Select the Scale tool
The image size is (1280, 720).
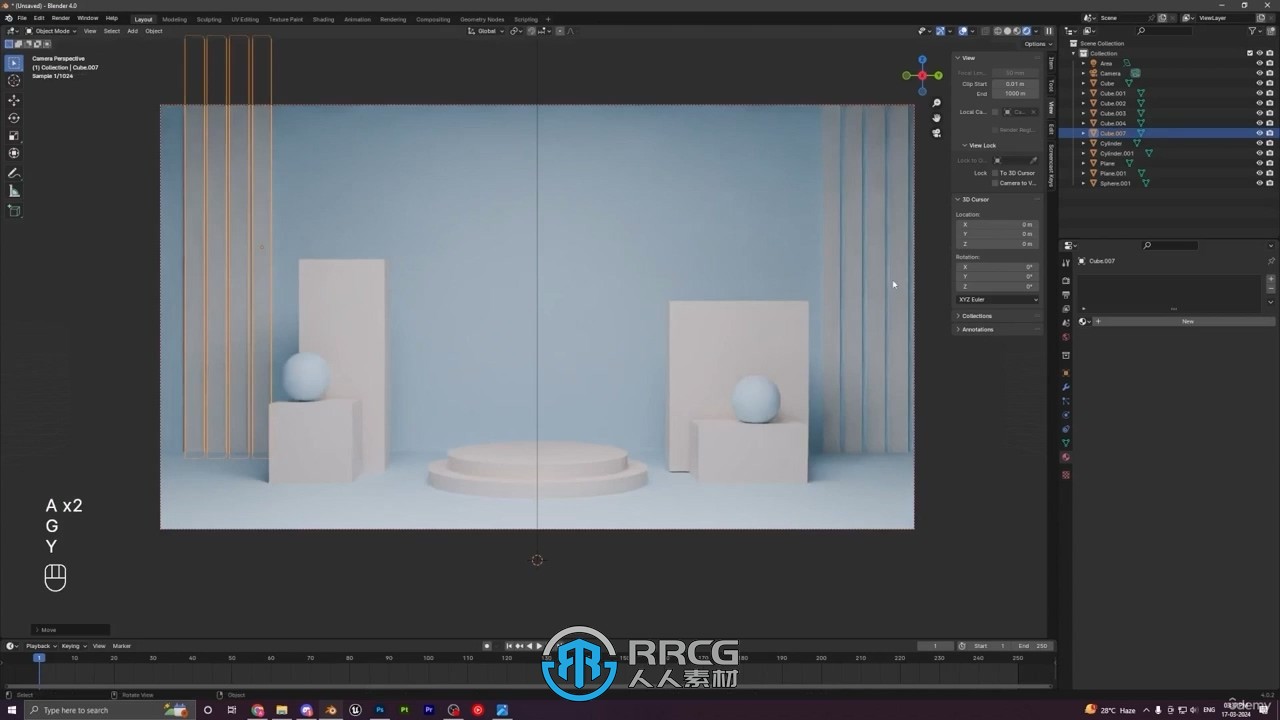coord(14,136)
